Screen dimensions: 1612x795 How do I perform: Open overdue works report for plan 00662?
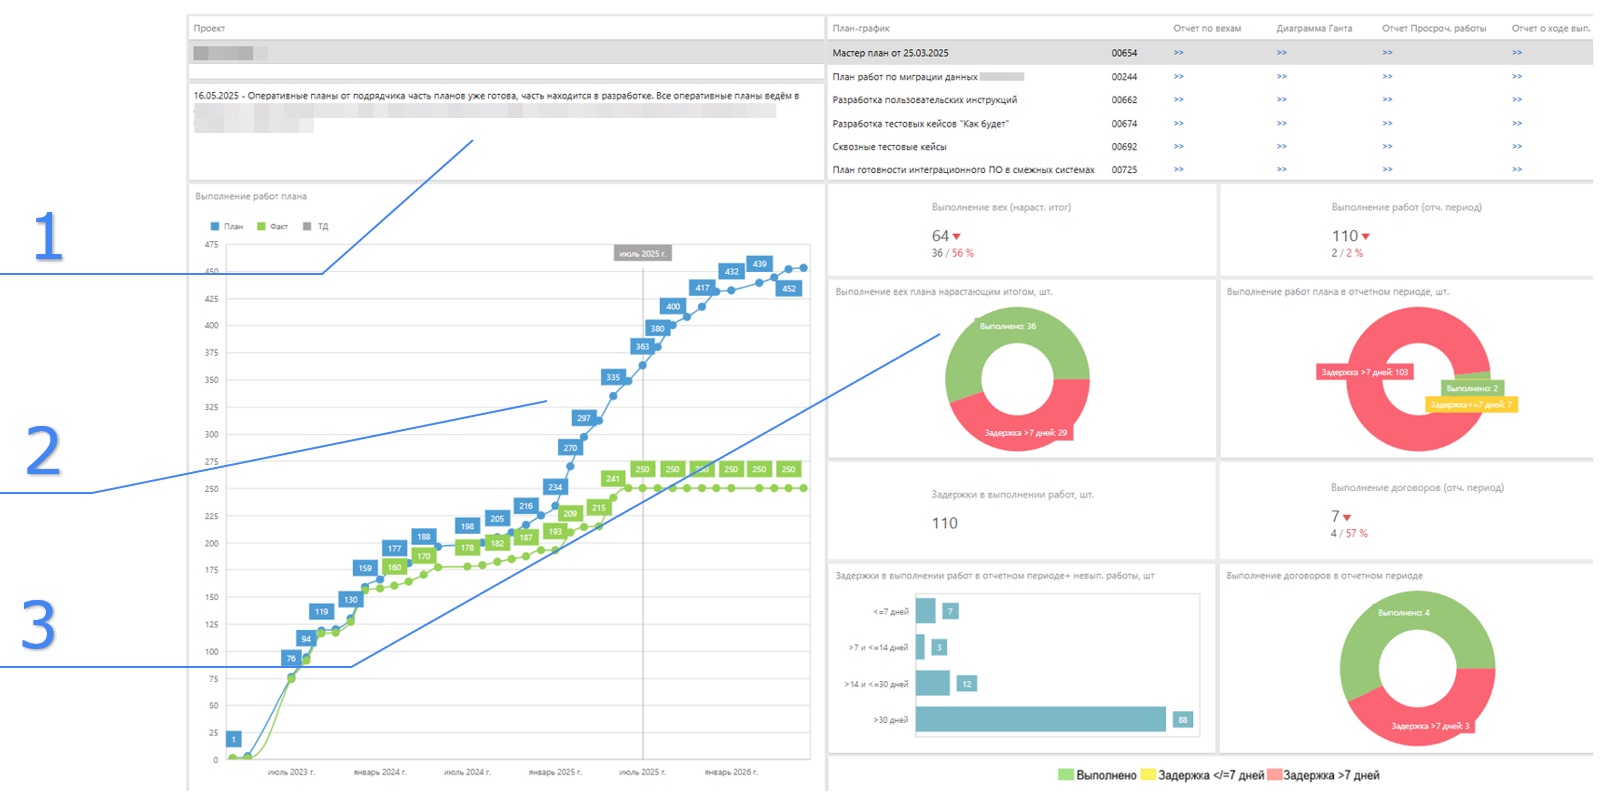tap(1387, 99)
